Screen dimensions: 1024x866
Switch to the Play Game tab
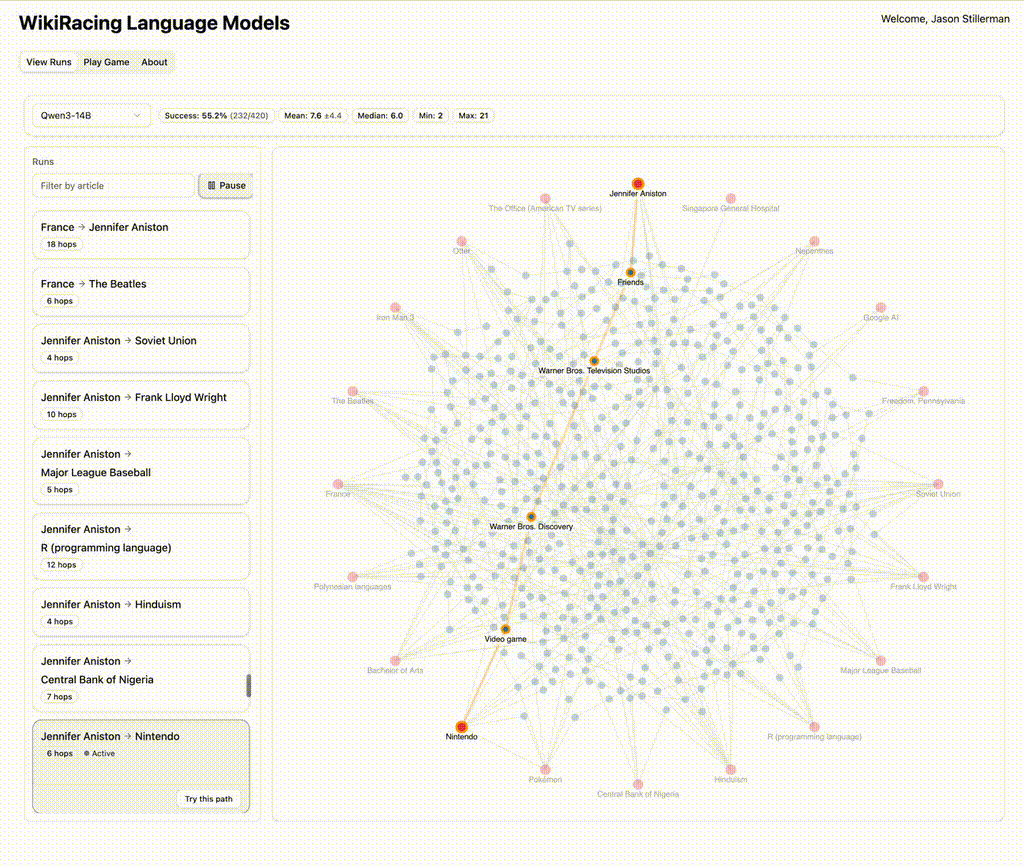tap(106, 62)
